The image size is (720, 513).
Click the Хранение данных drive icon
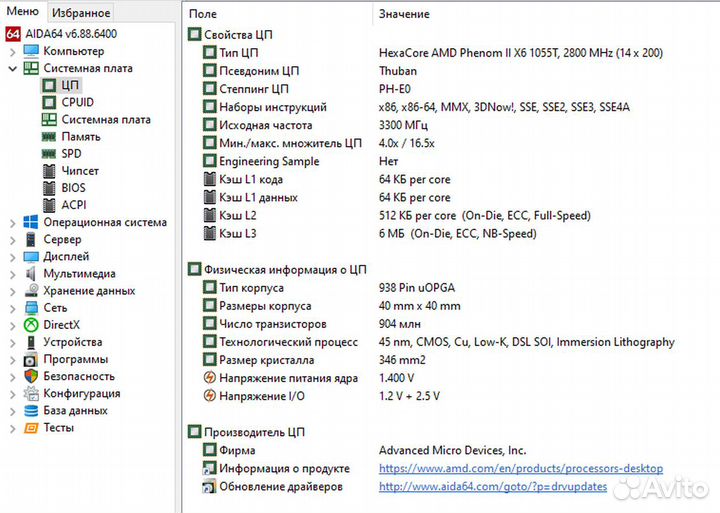click(31, 291)
